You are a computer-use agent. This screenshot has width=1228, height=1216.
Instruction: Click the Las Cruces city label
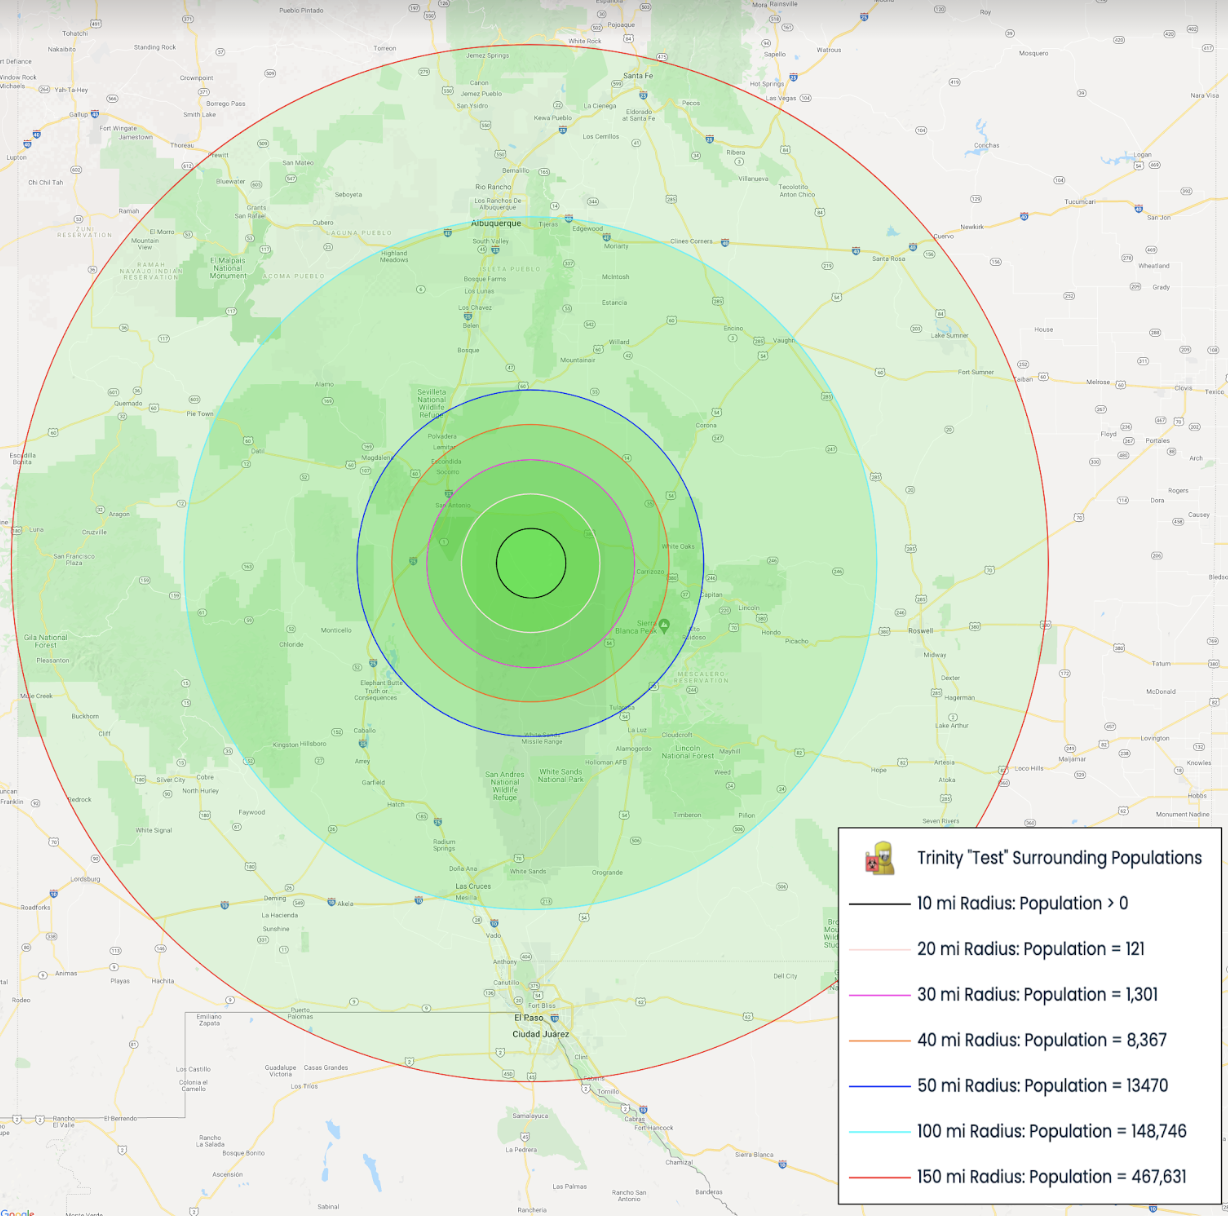[x=473, y=886]
